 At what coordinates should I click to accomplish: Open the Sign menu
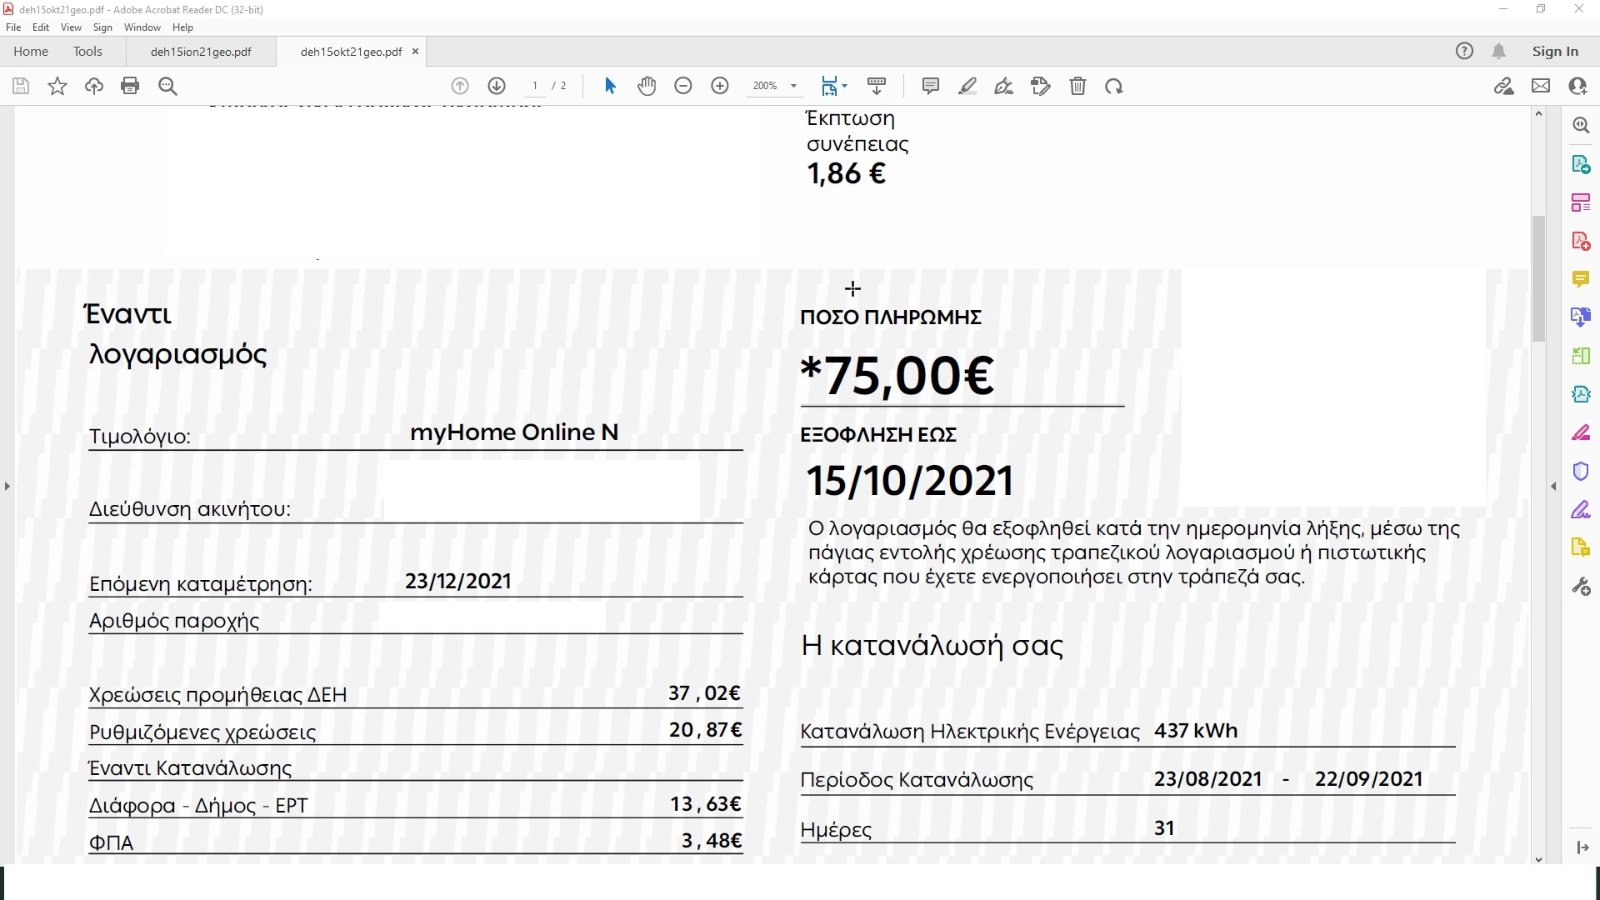coord(103,27)
